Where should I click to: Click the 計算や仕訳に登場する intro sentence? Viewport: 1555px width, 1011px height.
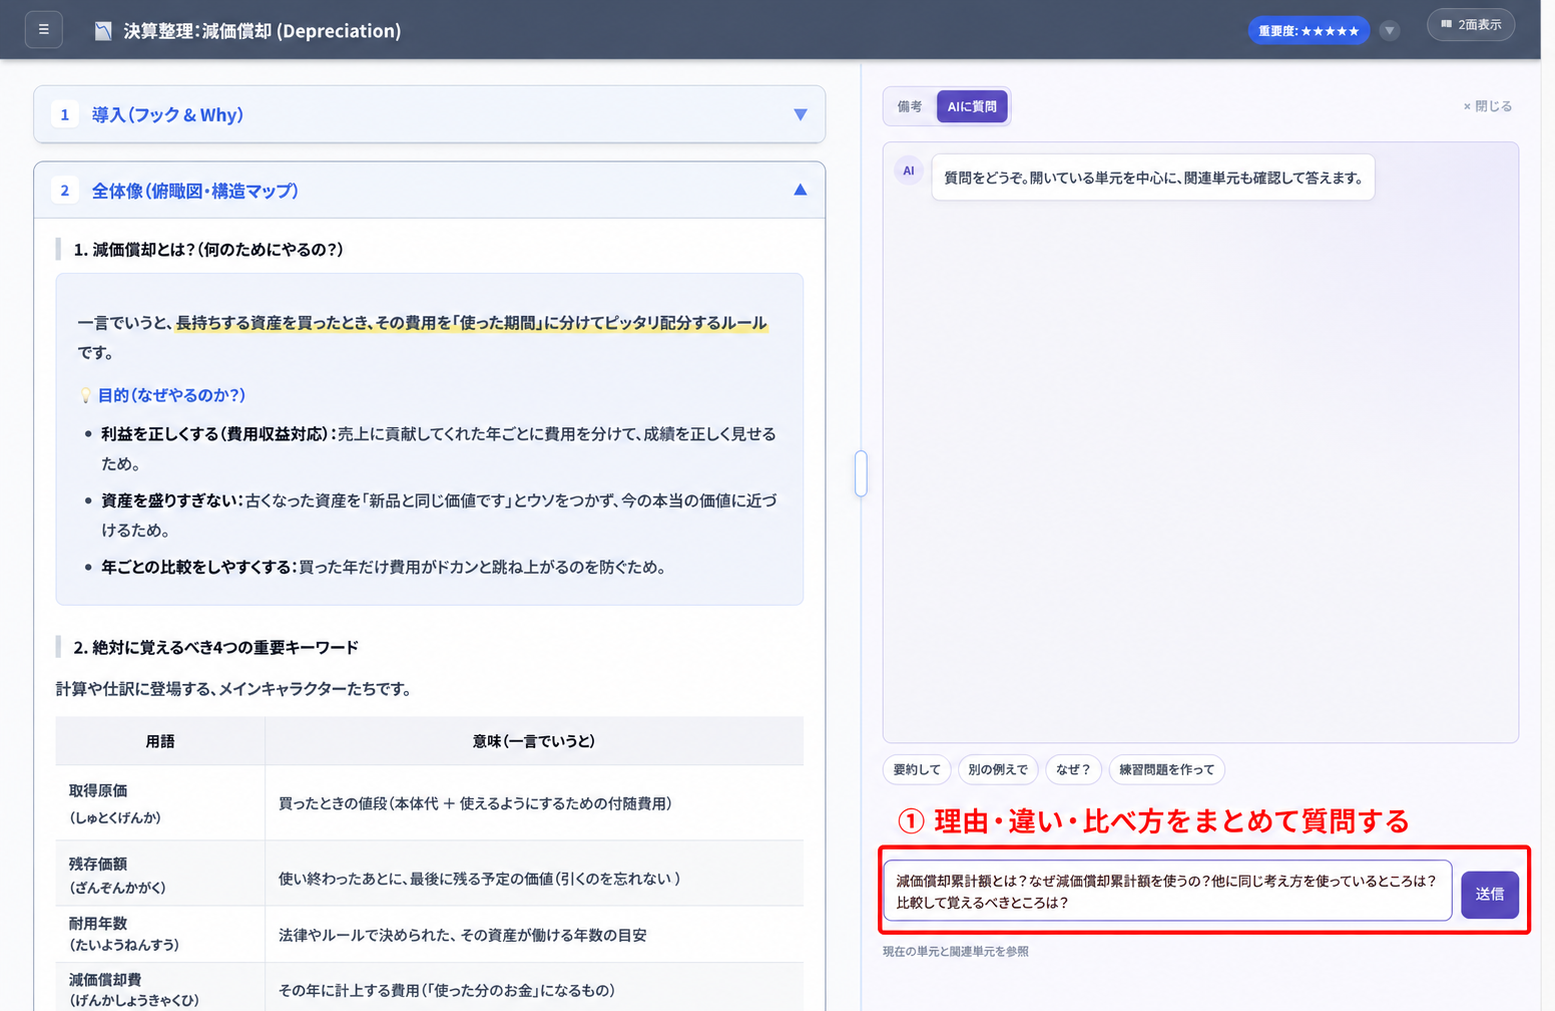coord(233,689)
